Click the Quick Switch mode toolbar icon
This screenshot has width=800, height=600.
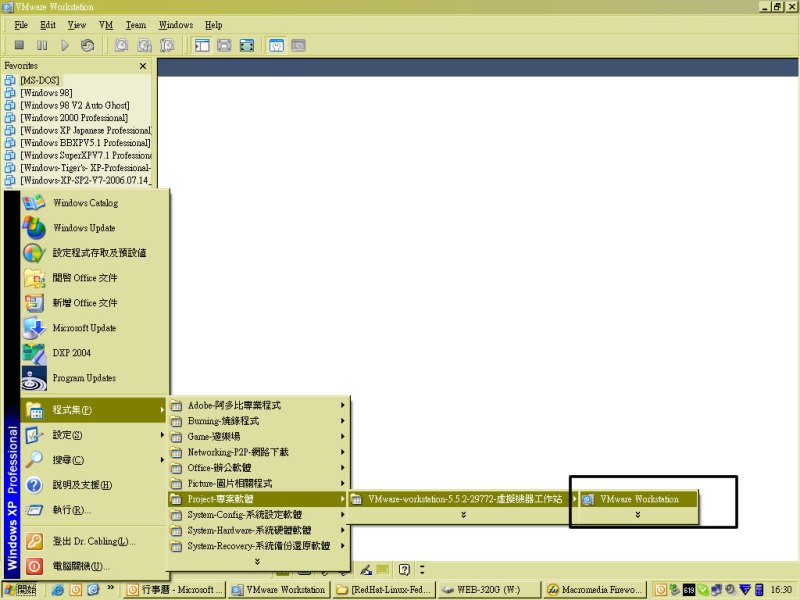[x=224, y=45]
